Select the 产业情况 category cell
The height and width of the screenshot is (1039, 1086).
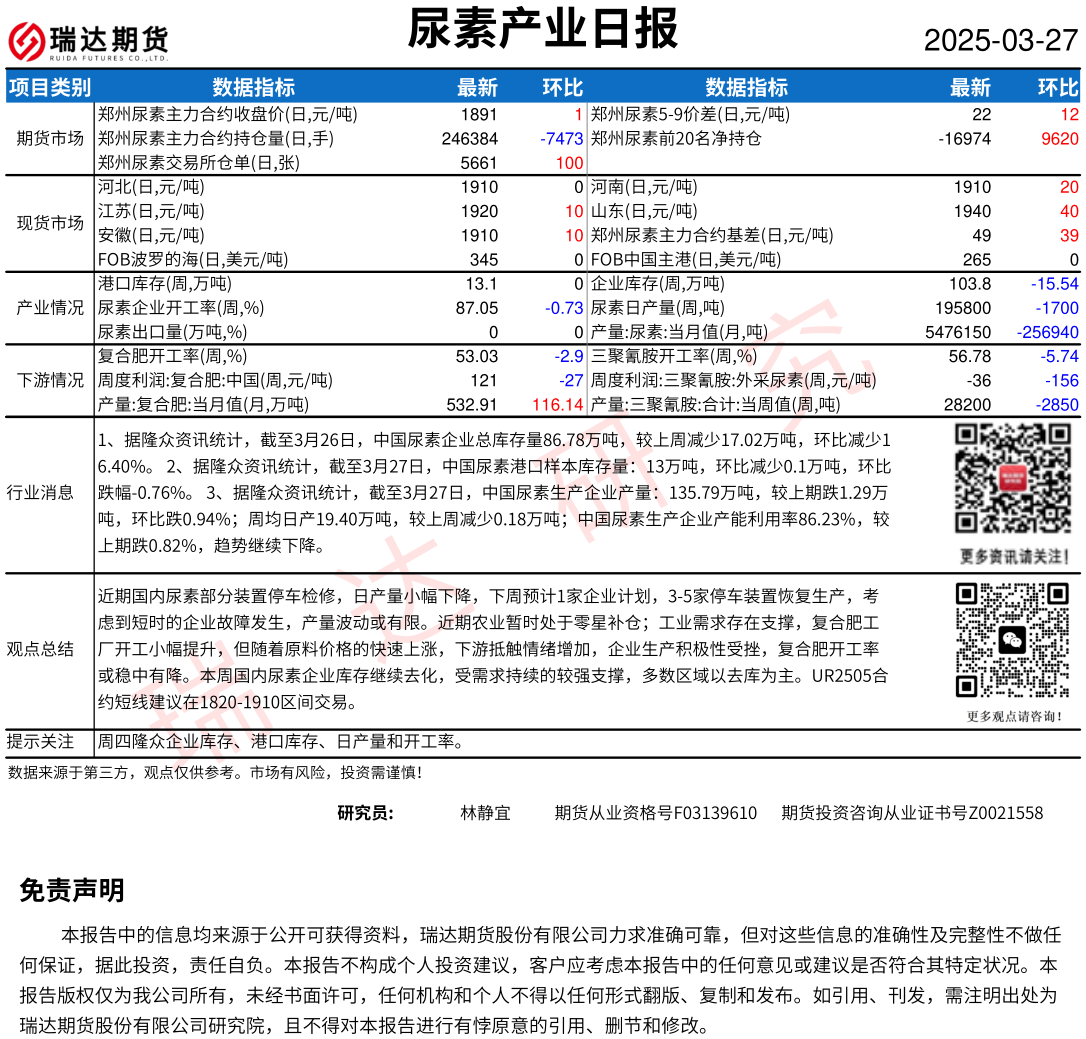click(x=50, y=308)
